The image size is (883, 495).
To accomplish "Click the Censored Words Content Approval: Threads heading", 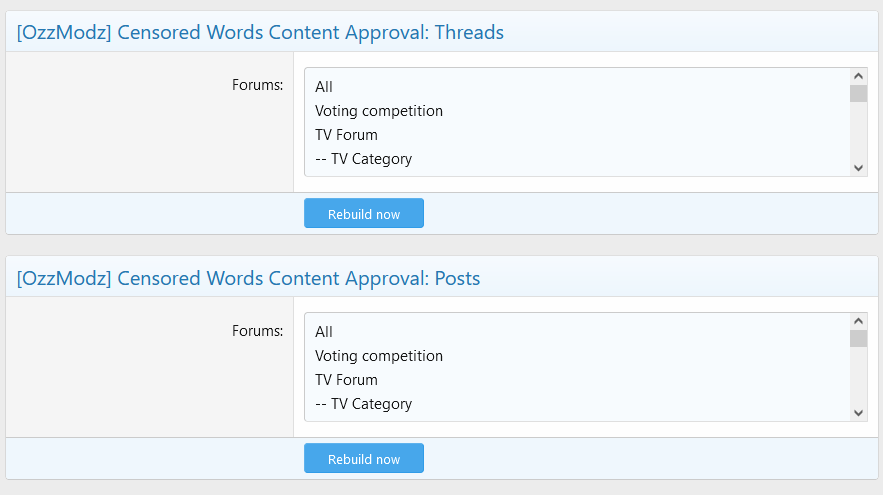I will tap(260, 33).
